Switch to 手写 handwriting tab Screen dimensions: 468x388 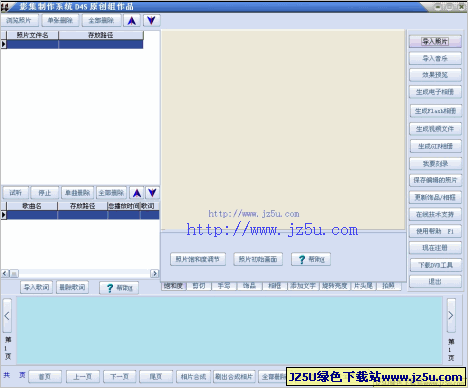(x=224, y=286)
